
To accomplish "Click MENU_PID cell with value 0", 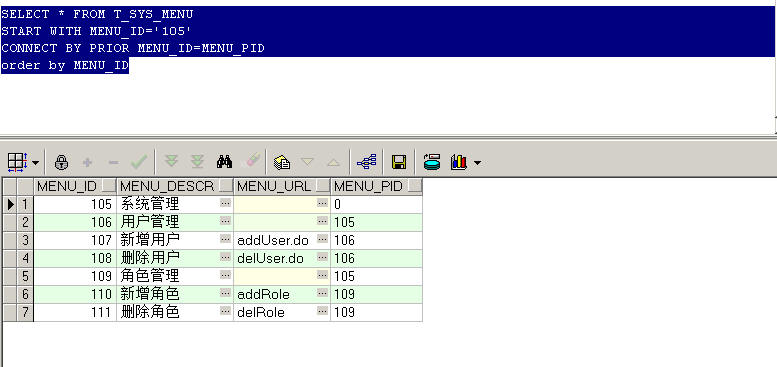I will click(376, 204).
